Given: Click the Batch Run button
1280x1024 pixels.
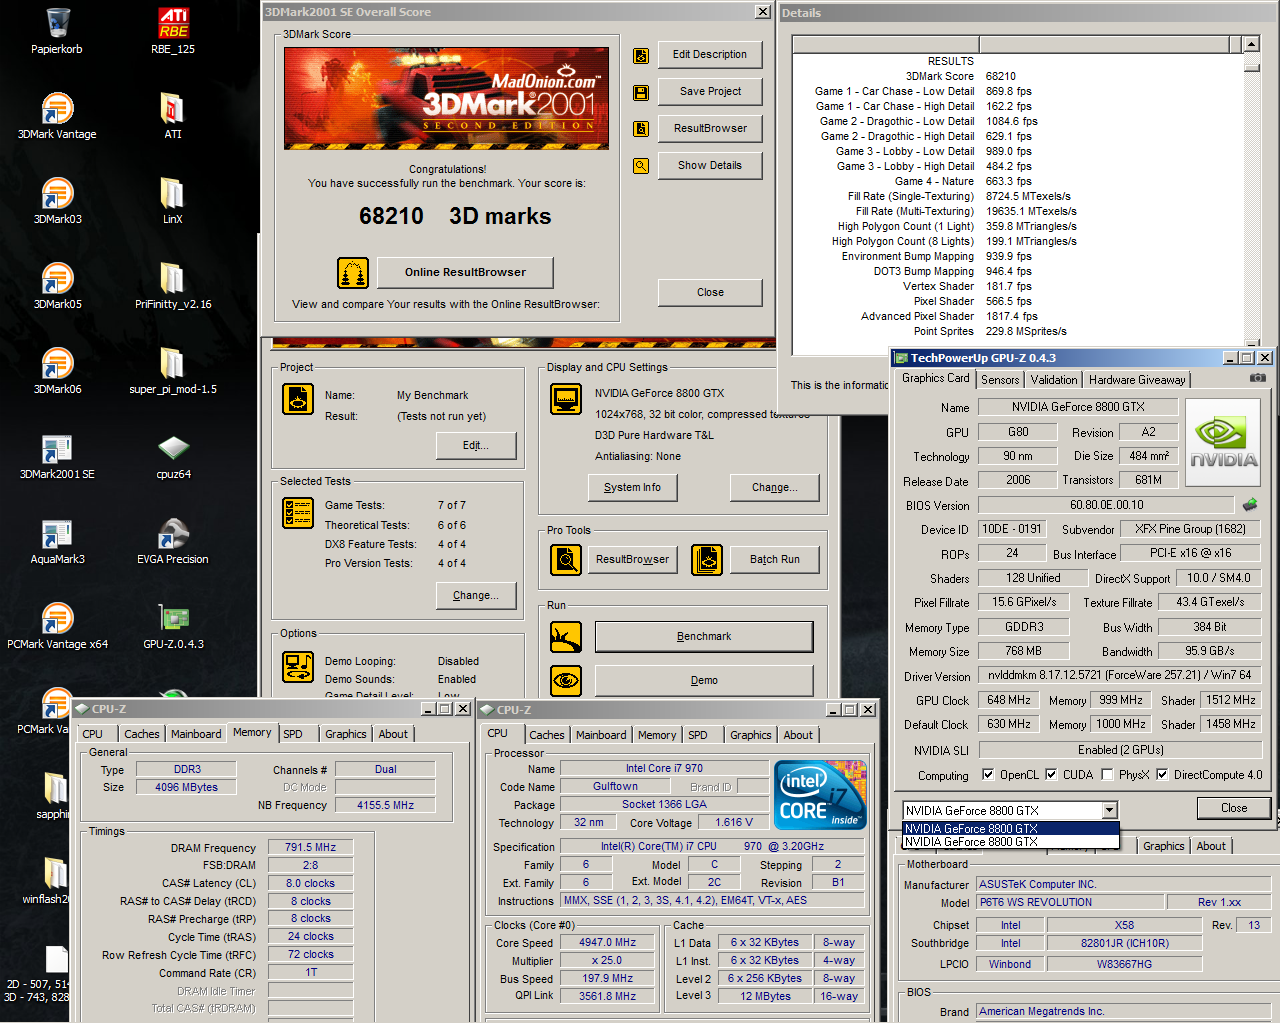Looking at the screenshot, I should tap(775, 560).
